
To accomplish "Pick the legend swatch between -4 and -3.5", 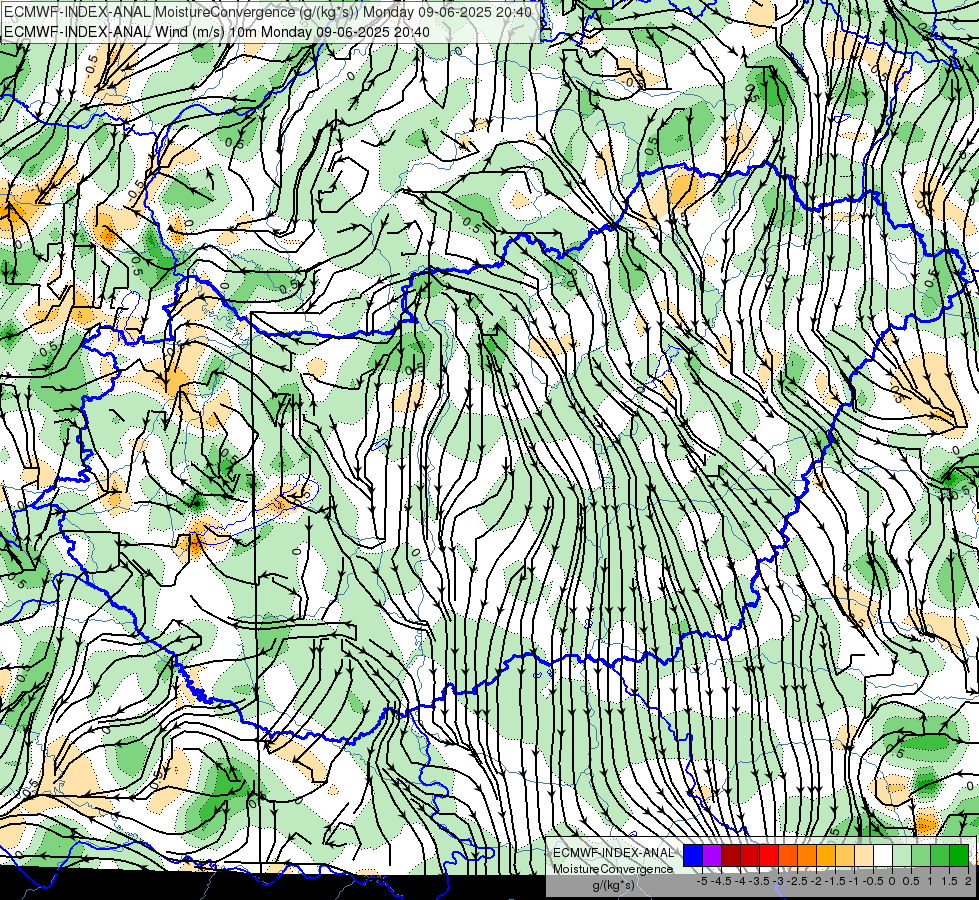I will click(x=750, y=855).
